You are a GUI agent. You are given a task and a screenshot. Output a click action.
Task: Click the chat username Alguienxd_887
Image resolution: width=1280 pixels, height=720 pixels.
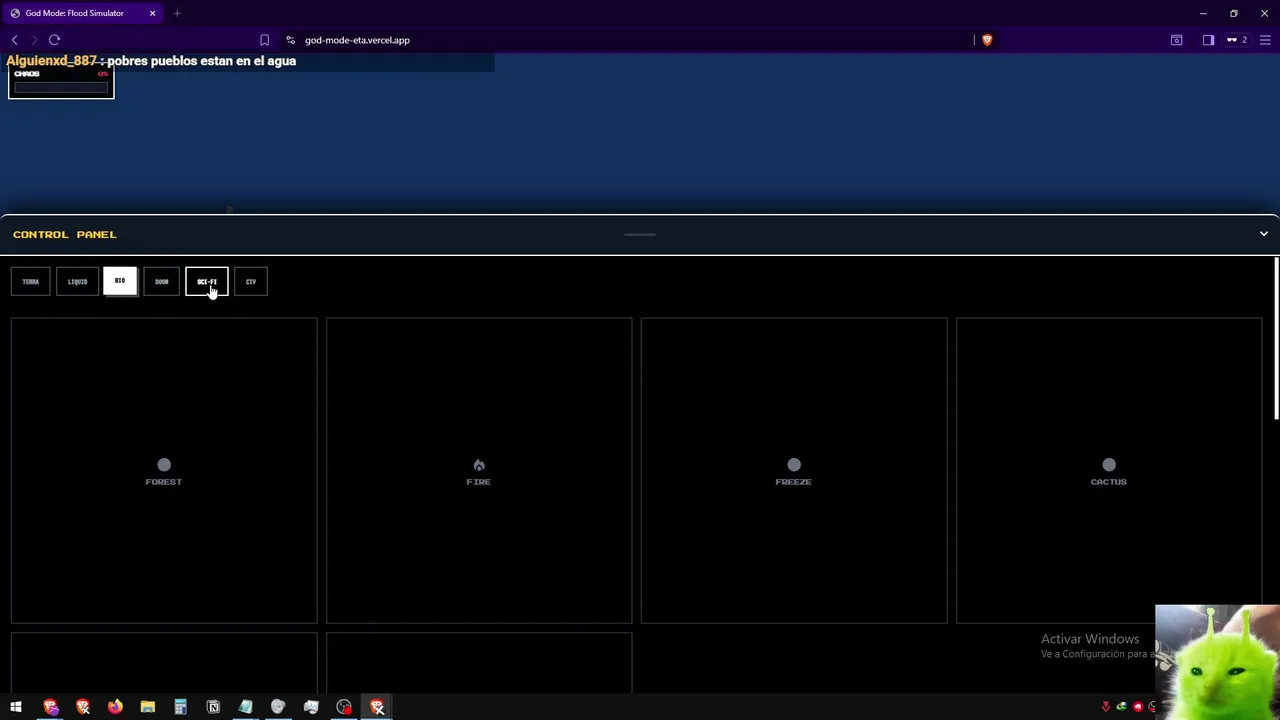pos(51,61)
